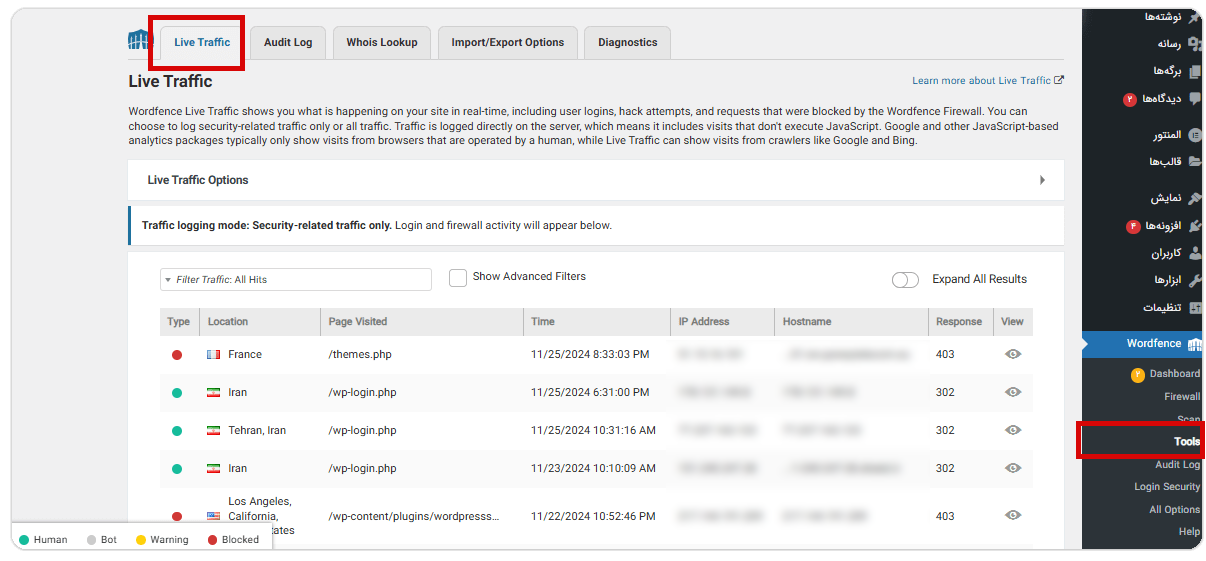Viewport: 1206px width, 561px height.
Task: Click the red blocked status dot for France
Action: [x=177, y=355]
